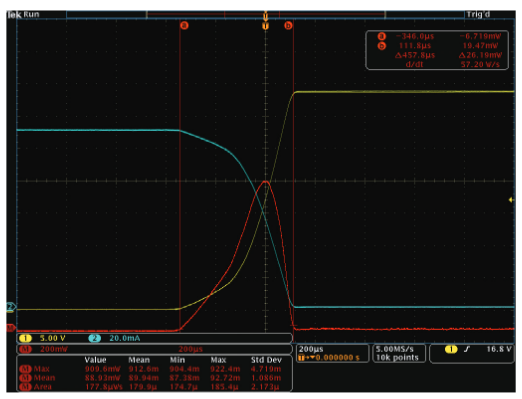This screenshot has height=399, width=522.
Task: Click cursor a time -346.0µs
Action: 415,36
